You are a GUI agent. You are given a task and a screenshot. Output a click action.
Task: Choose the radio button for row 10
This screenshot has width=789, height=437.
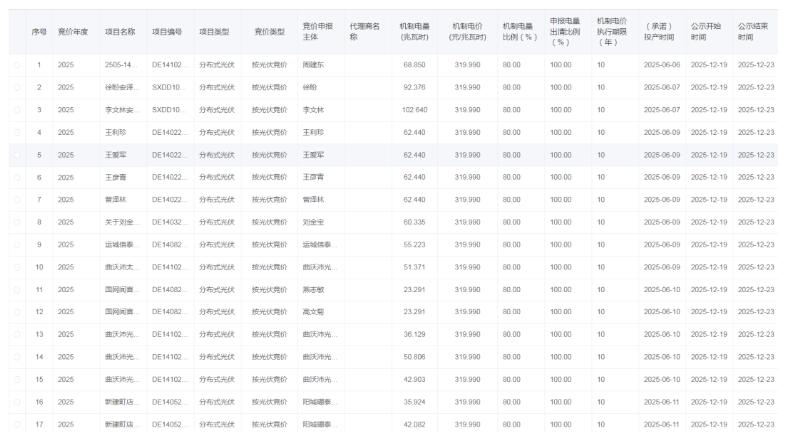pyautogui.click(x=16, y=267)
